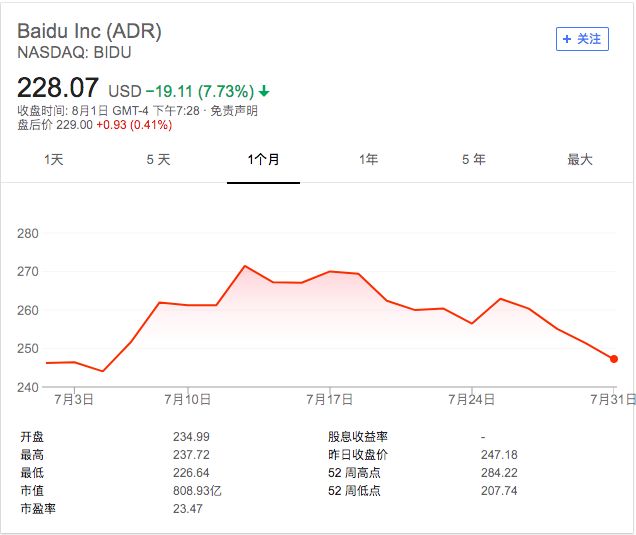Switch to the 最大 tab
The height and width of the screenshot is (535, 636).
(x=580, y=160)
